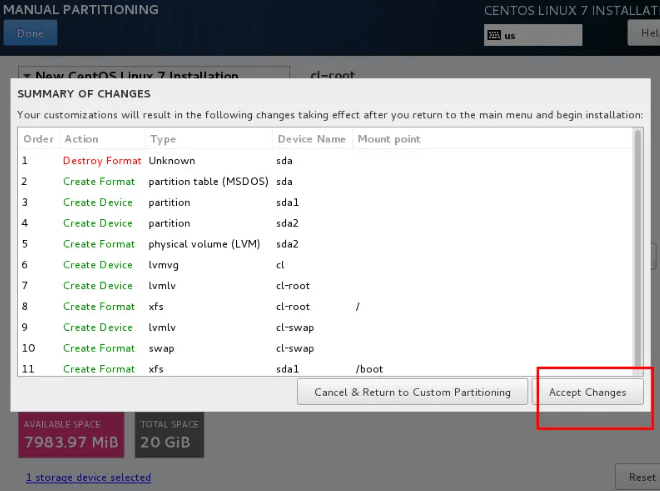Viewport: 660px width, 491px height.
Task: Select row 11 xfs sda1 /boot
Action: 325,368
